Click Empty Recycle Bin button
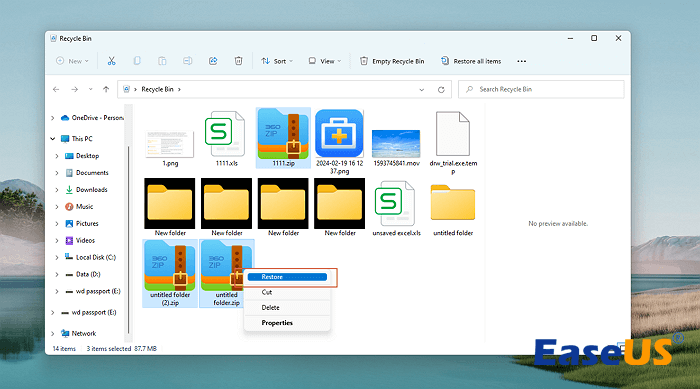This screenshot has height=389, width=700. coord(392,61)
